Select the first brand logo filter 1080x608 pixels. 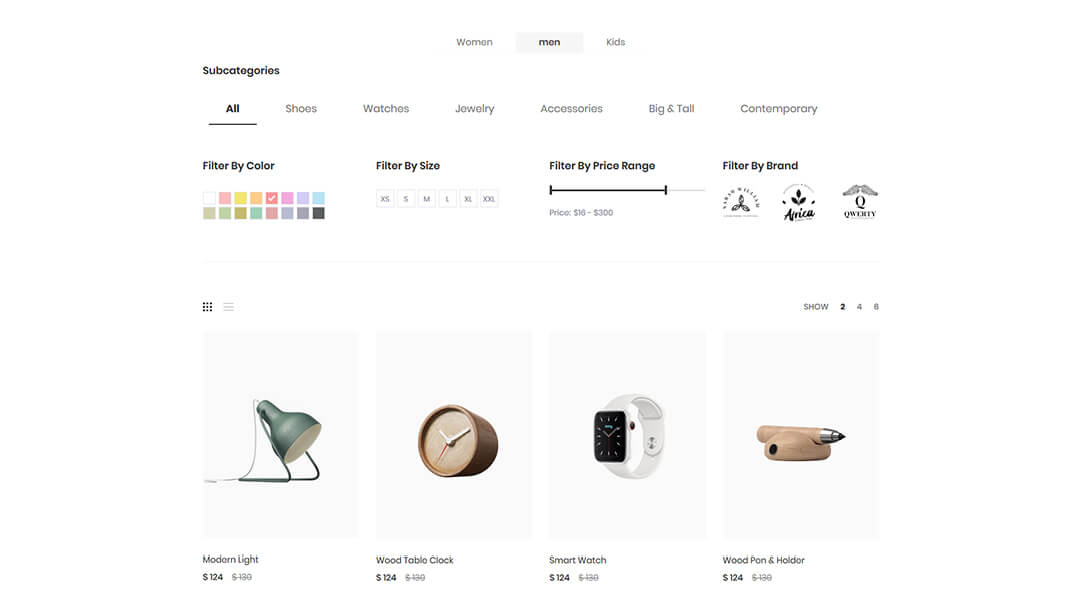[741, 202]
